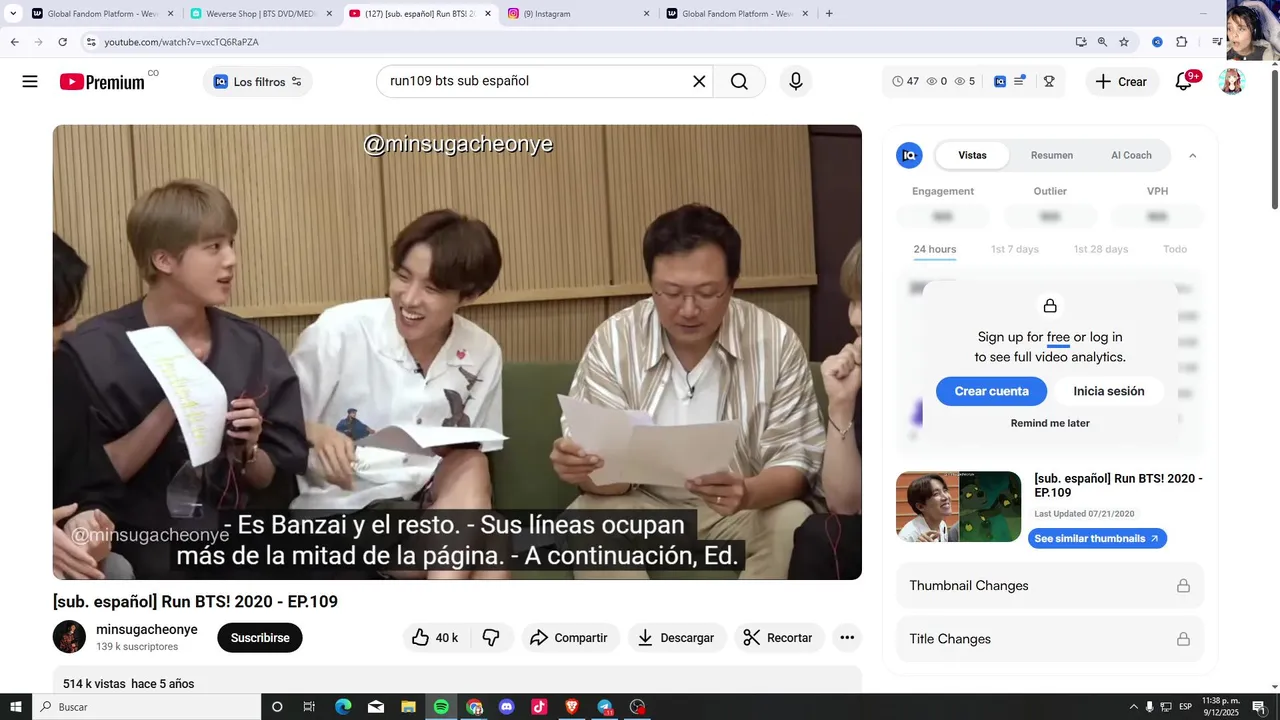Subscribe with the Suscribirse button

(x=260, y=638)
